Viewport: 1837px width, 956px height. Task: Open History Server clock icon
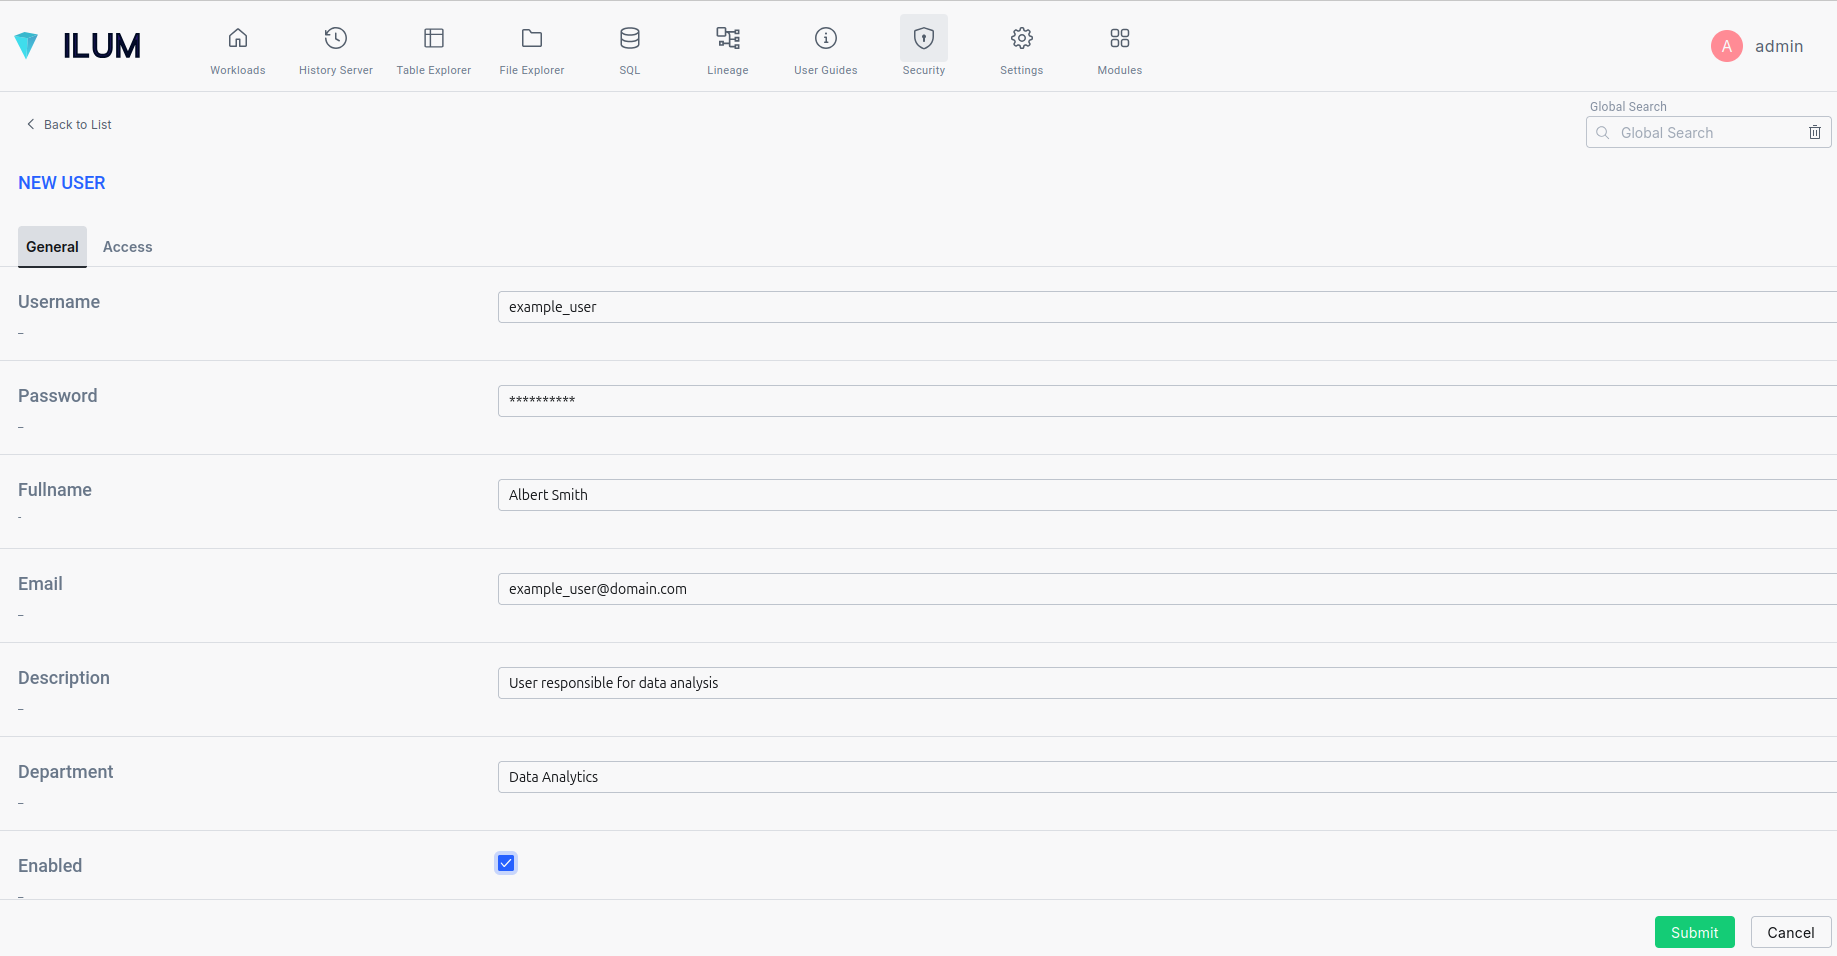coord(336,38)
